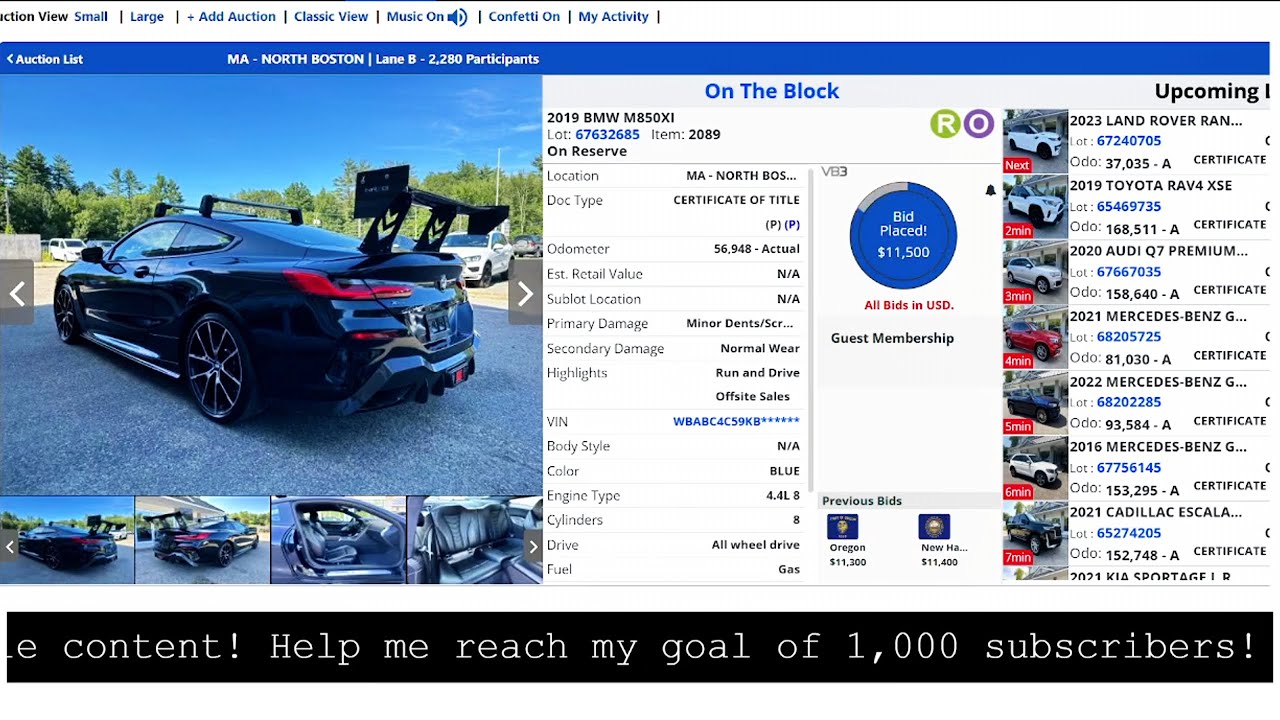Select the 2021 Cadillac Escalade thumbnail
Image resolution: width=1280 pixels, height=720 pixels.
(1035, 534)
